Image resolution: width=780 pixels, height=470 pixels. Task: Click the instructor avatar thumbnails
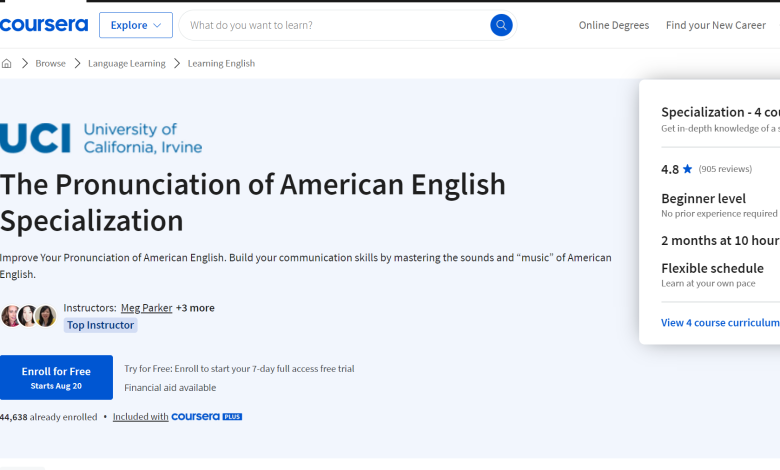[x=28, y=316]
